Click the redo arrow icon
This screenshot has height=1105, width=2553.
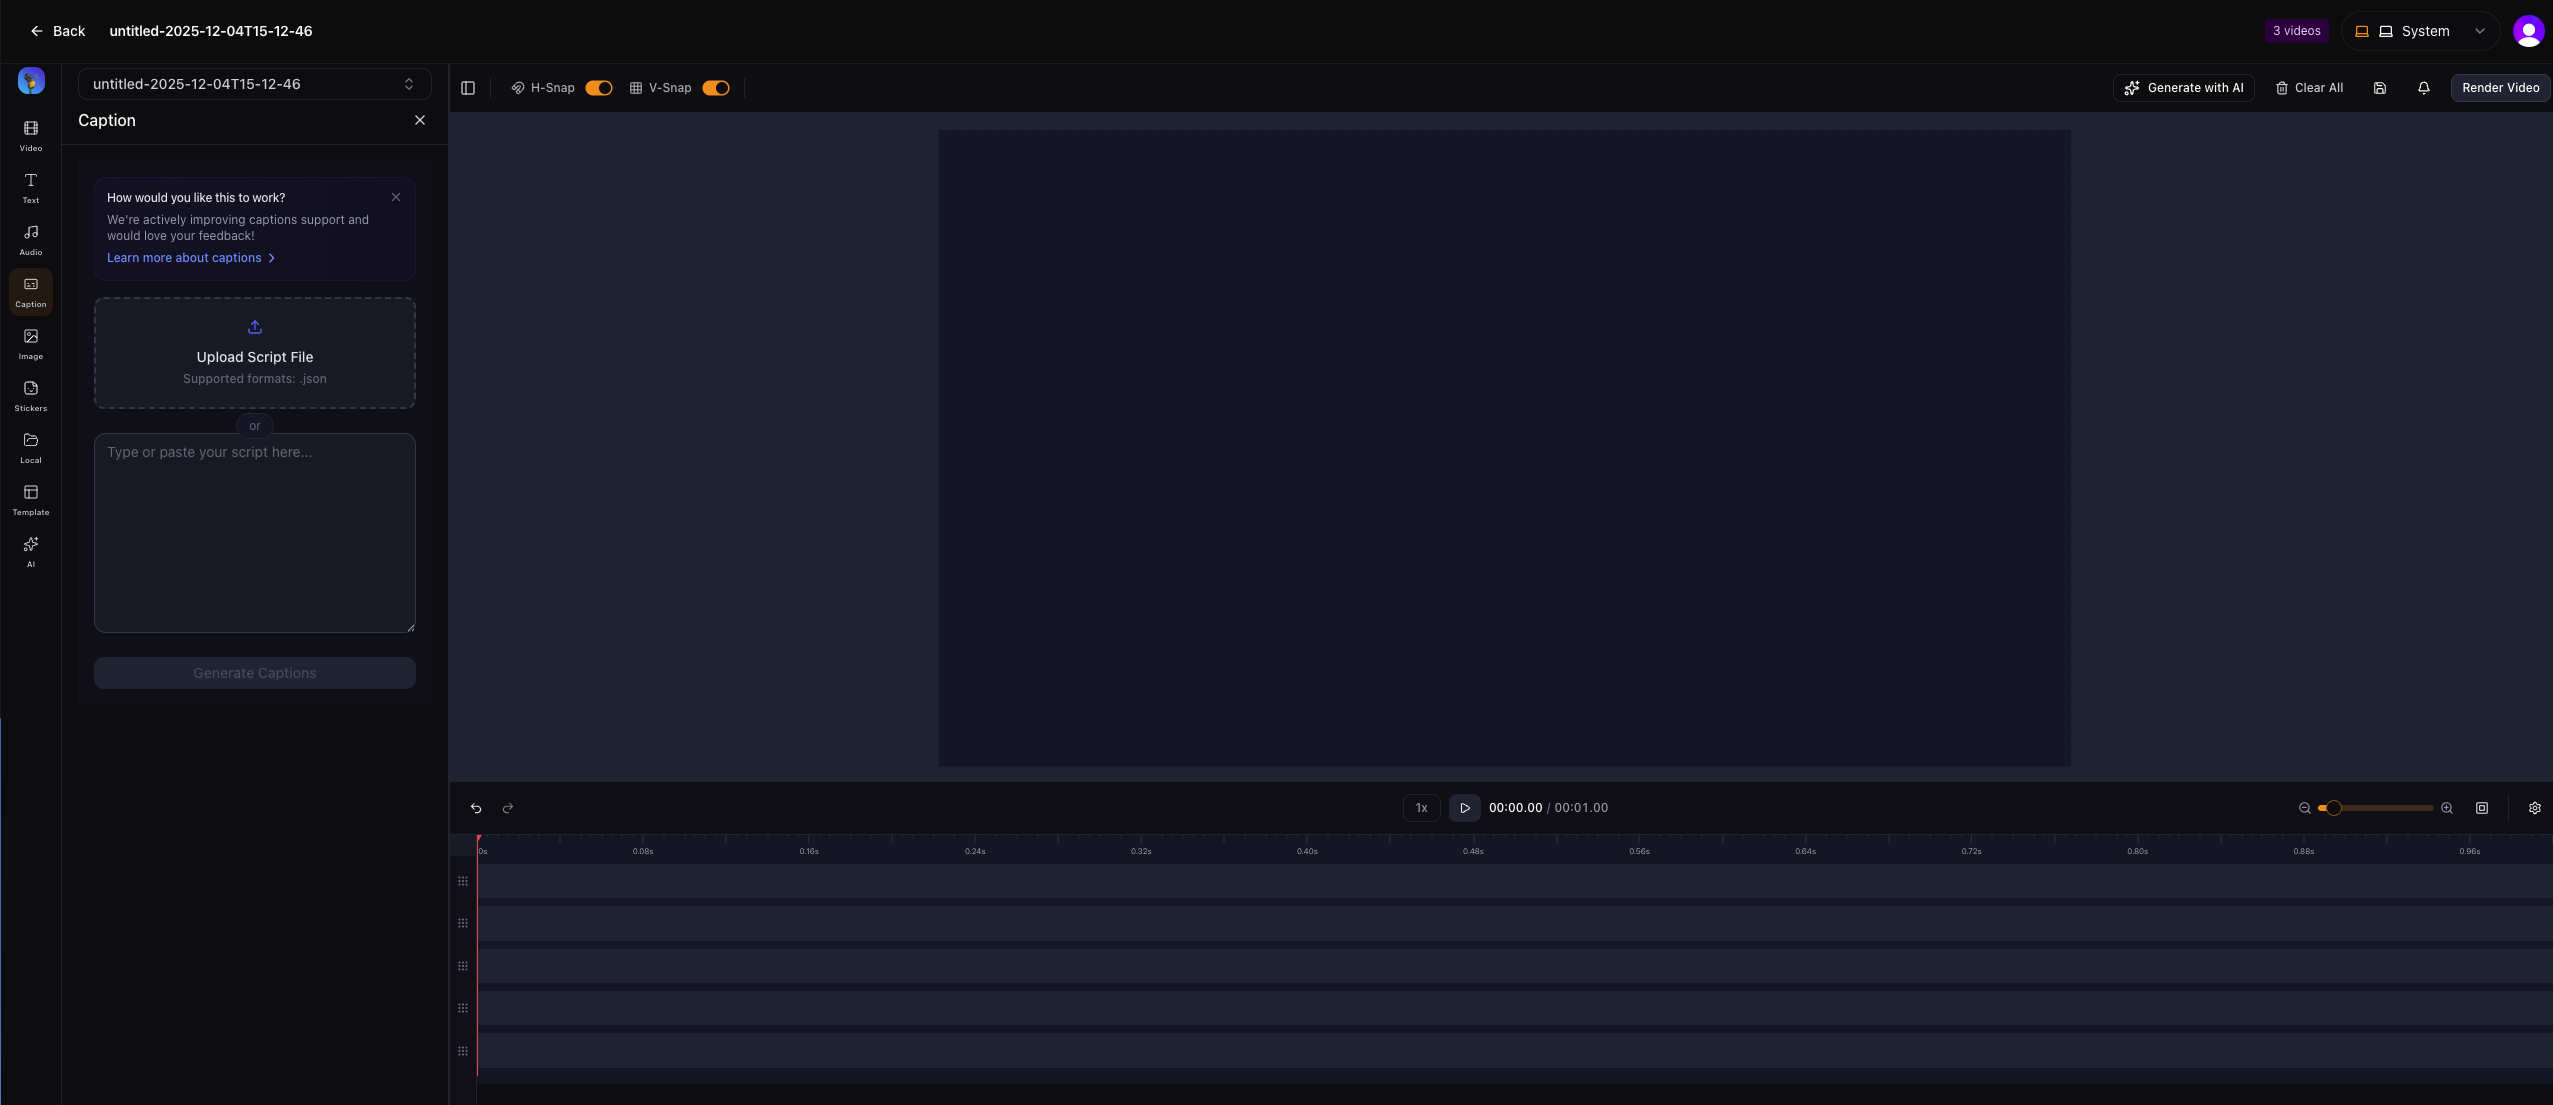[508, 808]
